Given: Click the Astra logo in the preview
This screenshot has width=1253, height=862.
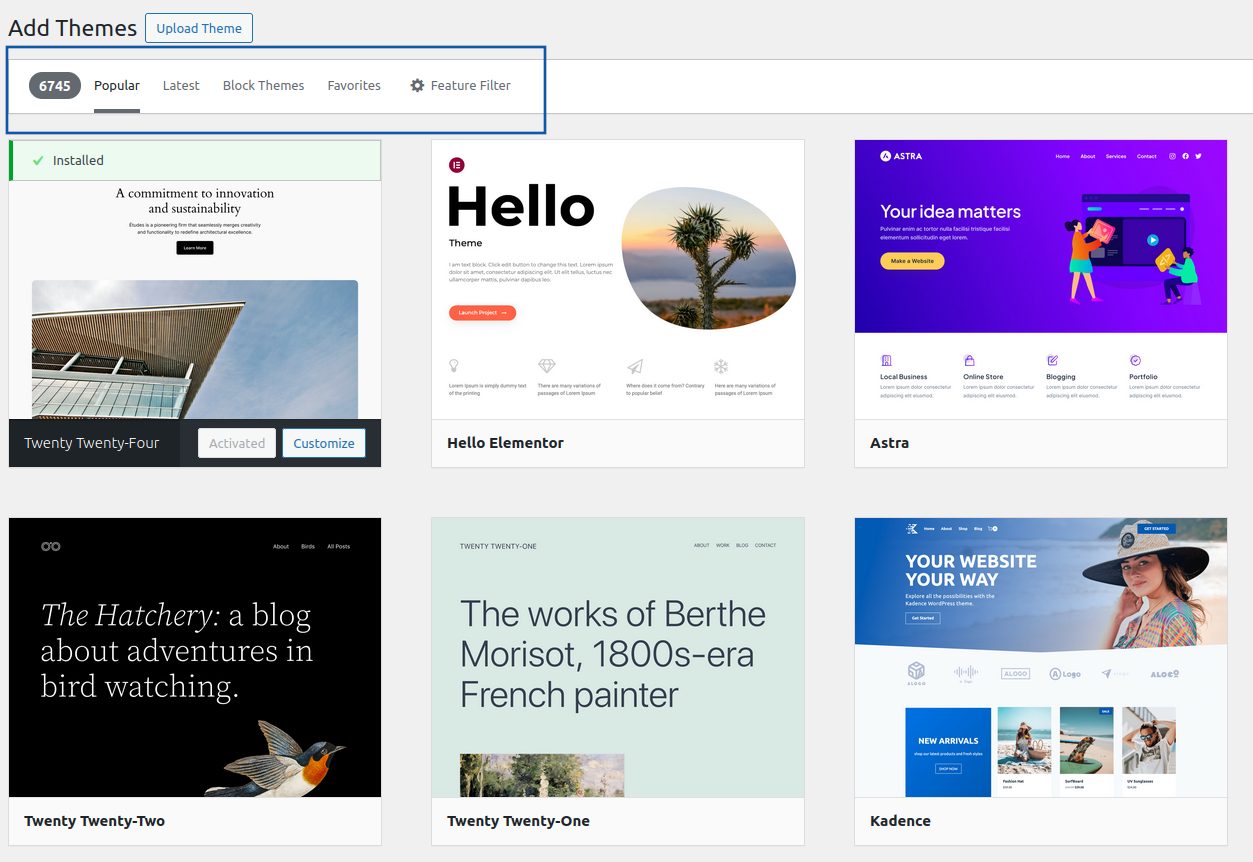Looking at the screenshot, I should tap(901, 156).
